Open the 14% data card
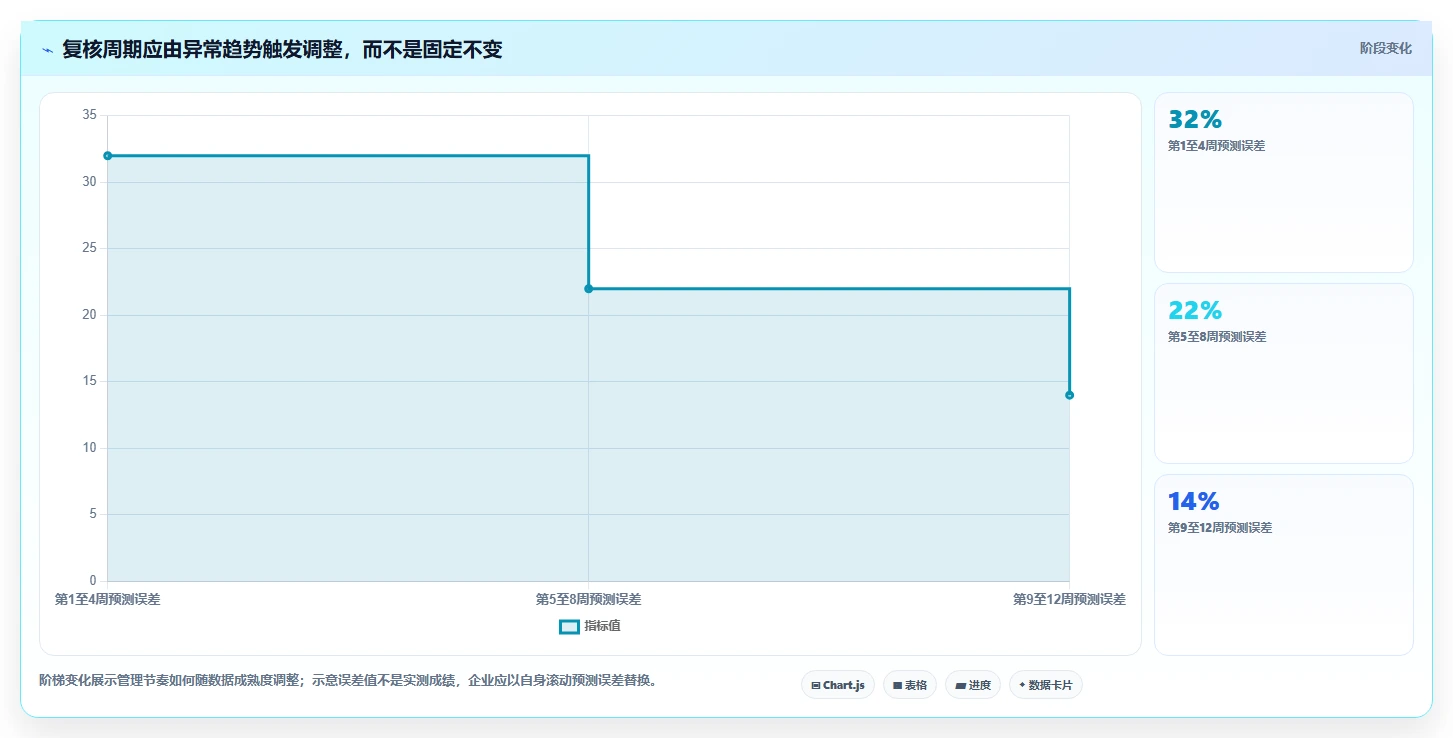Image resolution: width=1453 pixels, height=738 pixels. pyautogui.click(x=1284, y=565)
